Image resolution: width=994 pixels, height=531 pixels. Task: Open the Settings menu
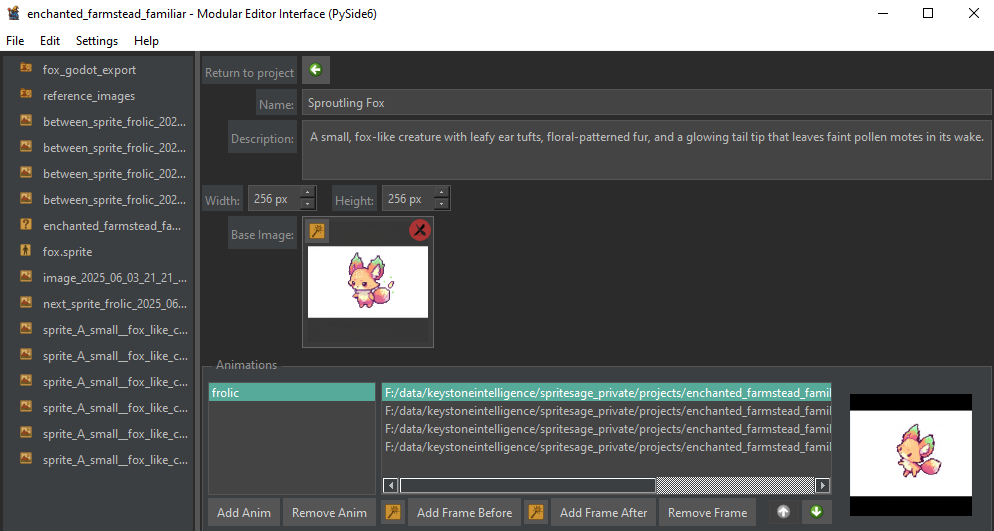click(x=97, y=41)
